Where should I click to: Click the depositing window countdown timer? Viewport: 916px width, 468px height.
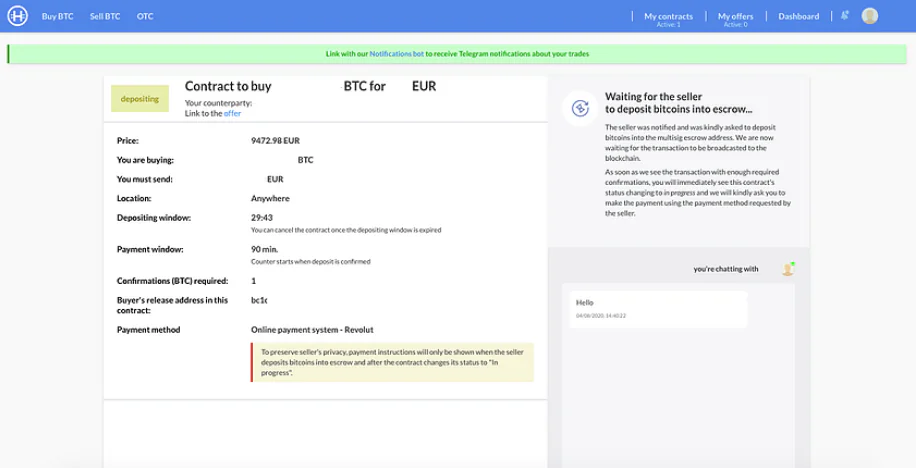[x=262, y=217]
